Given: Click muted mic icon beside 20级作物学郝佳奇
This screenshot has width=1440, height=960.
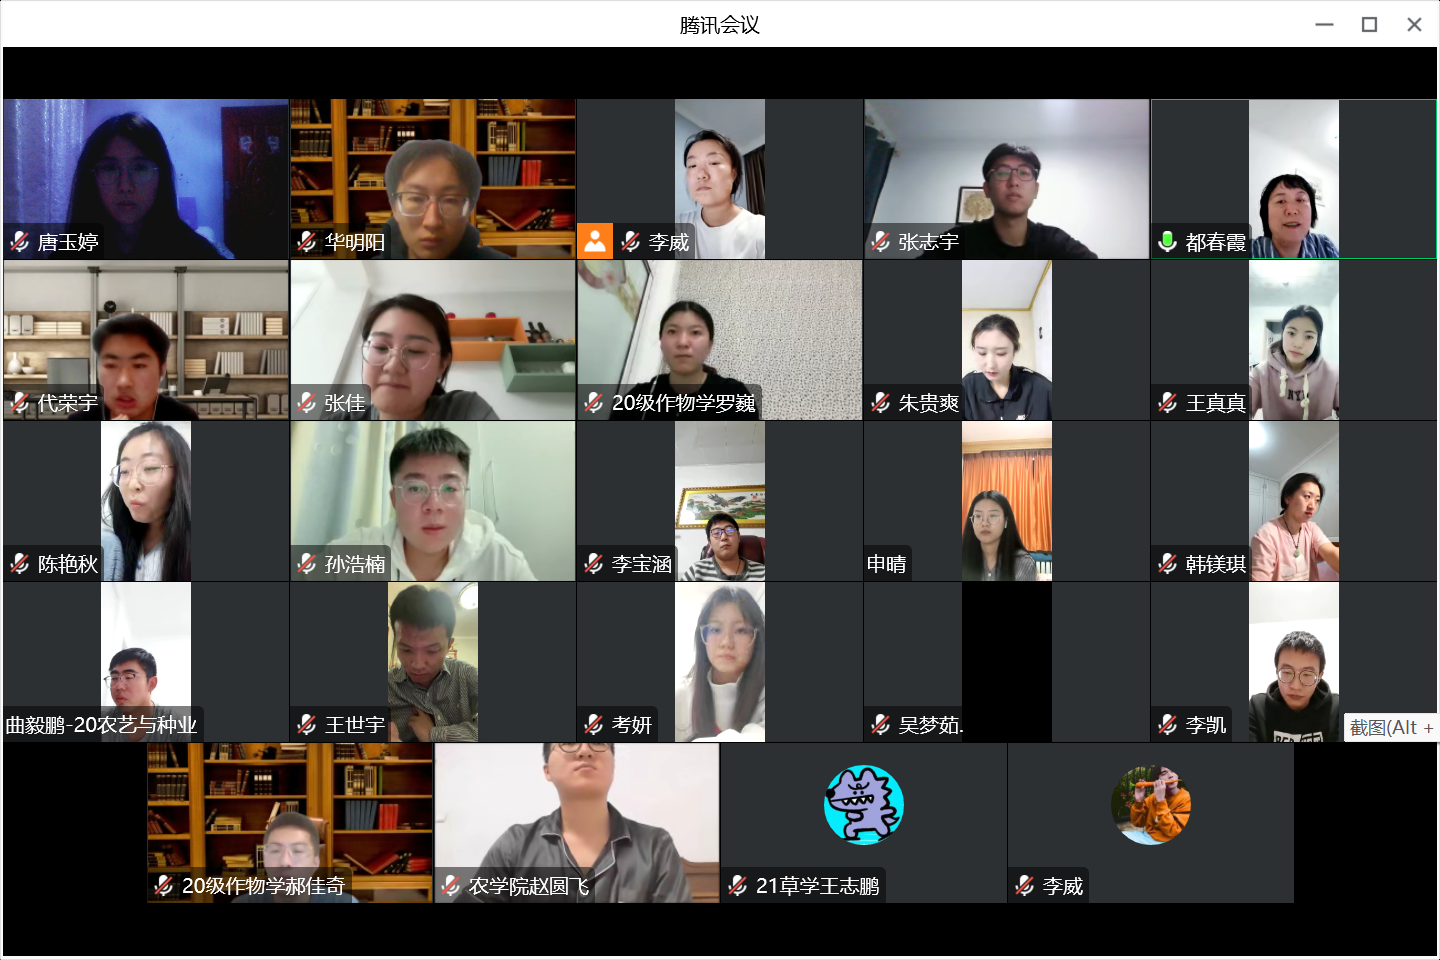Looking at the screenshot, I should (164, 885).
